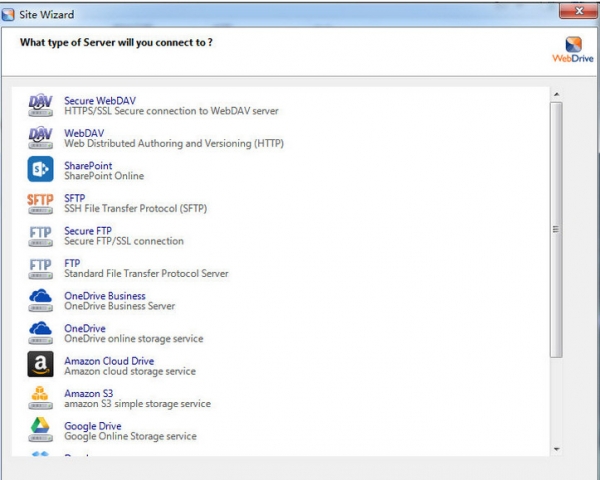Click the WebDAV (HTTP) server icon

tap(40, 137)
